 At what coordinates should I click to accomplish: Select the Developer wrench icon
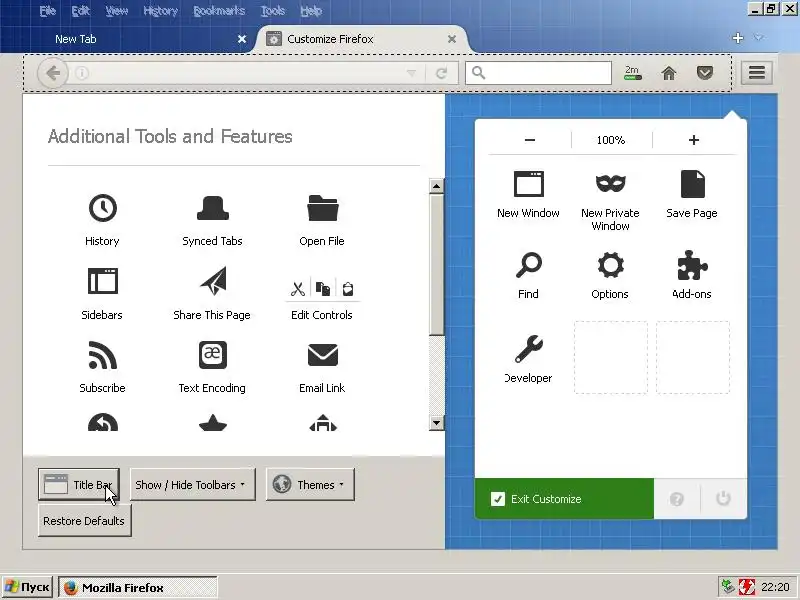click(529, 348)
